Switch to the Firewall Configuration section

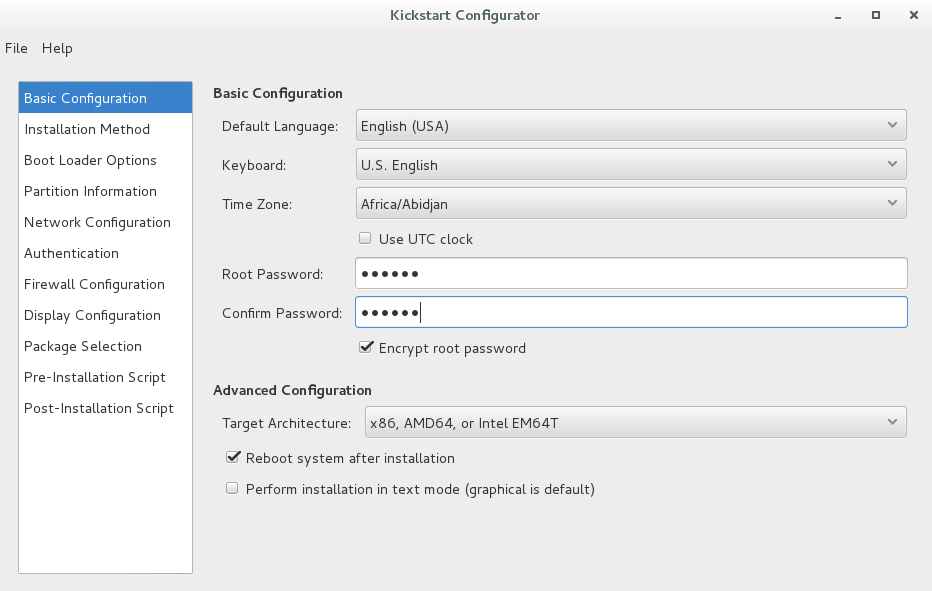[x=94, y=284]
